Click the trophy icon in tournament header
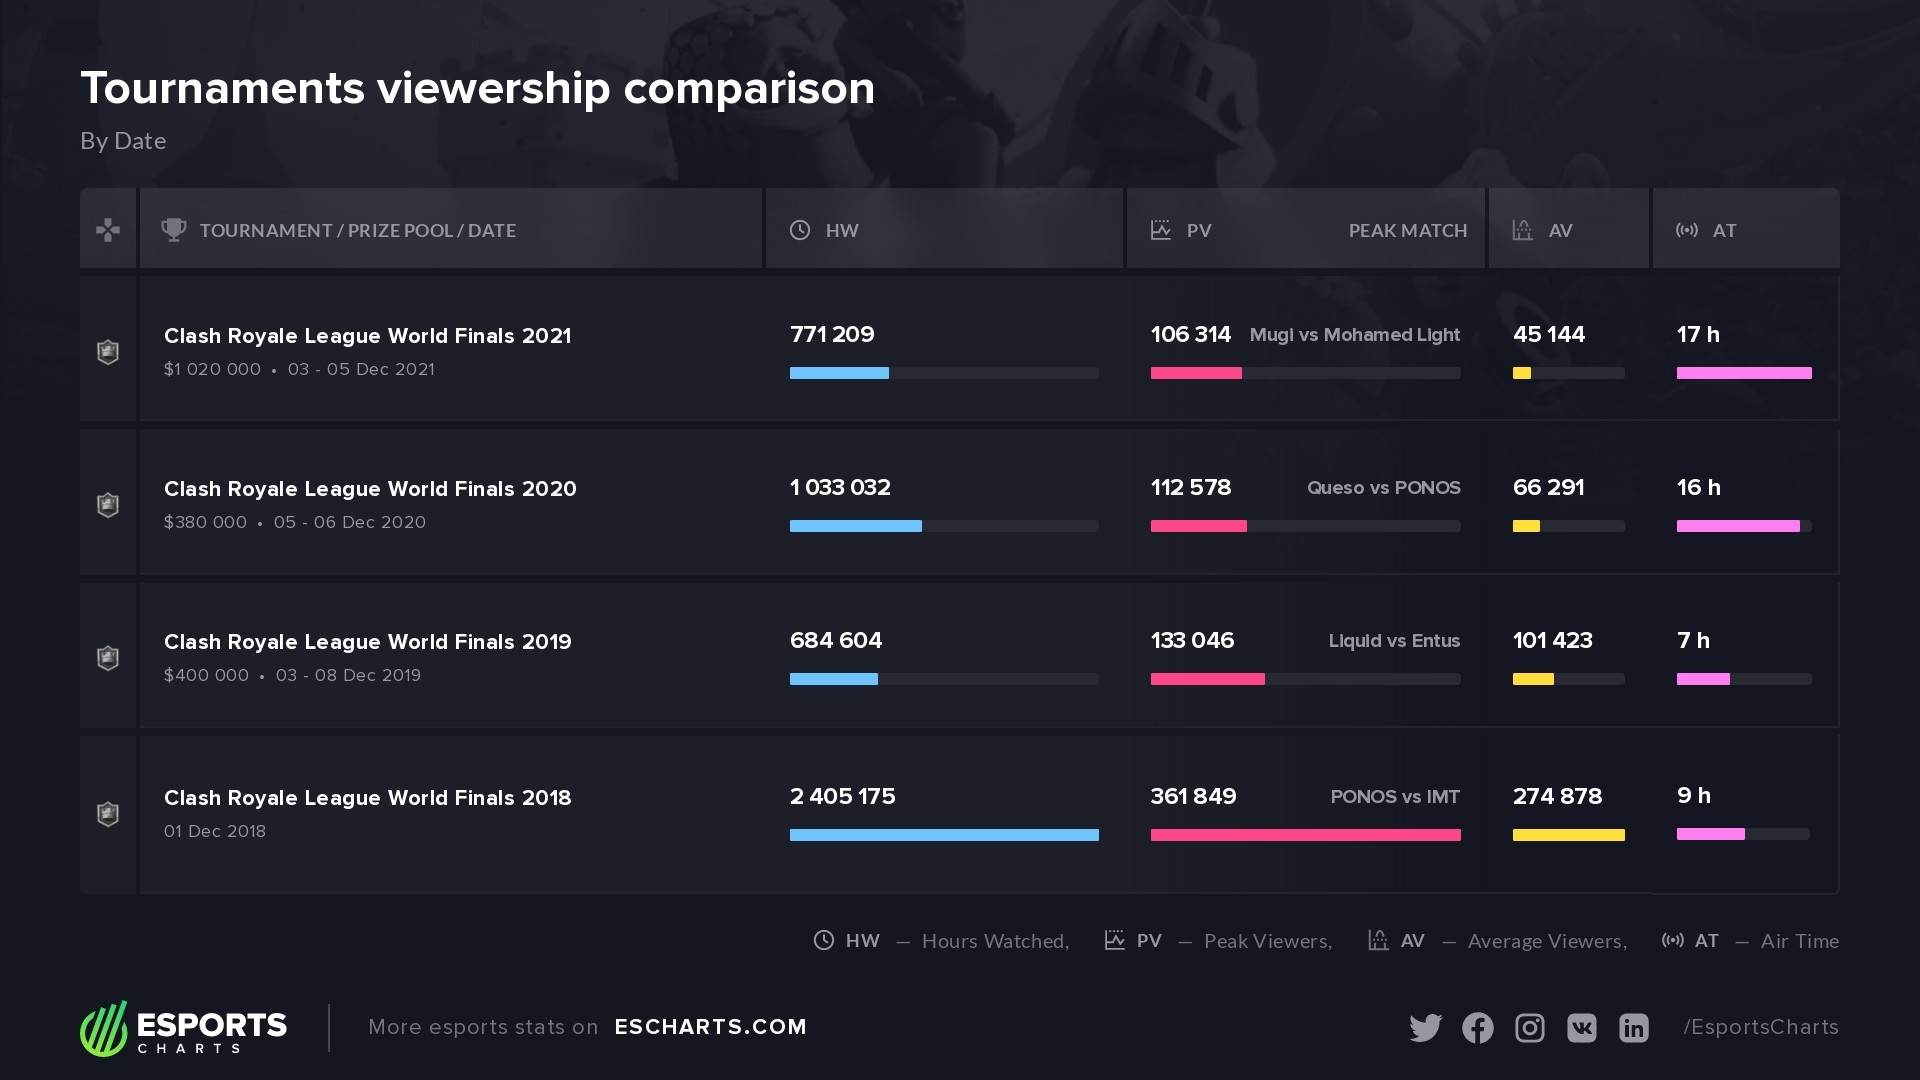 (174, 230)
